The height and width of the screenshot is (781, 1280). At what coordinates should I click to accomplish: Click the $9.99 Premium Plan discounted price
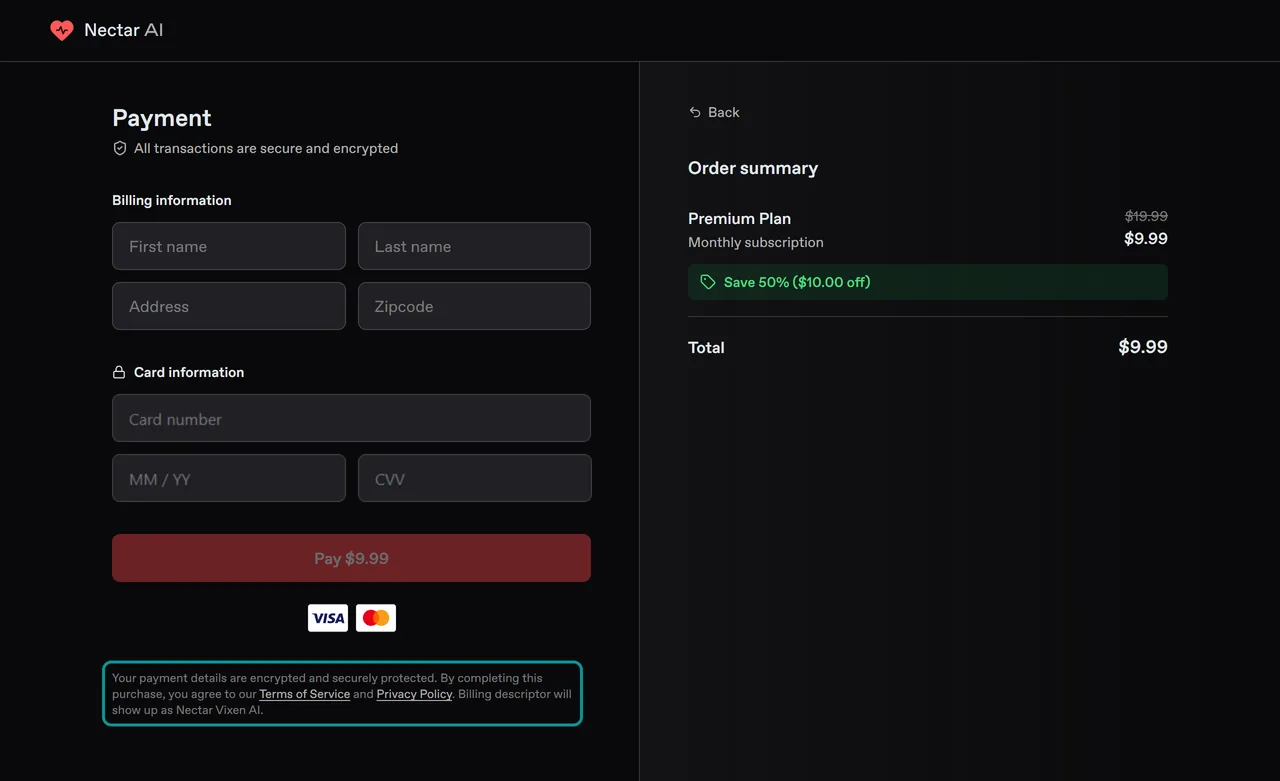click(x=1146, y=238)
